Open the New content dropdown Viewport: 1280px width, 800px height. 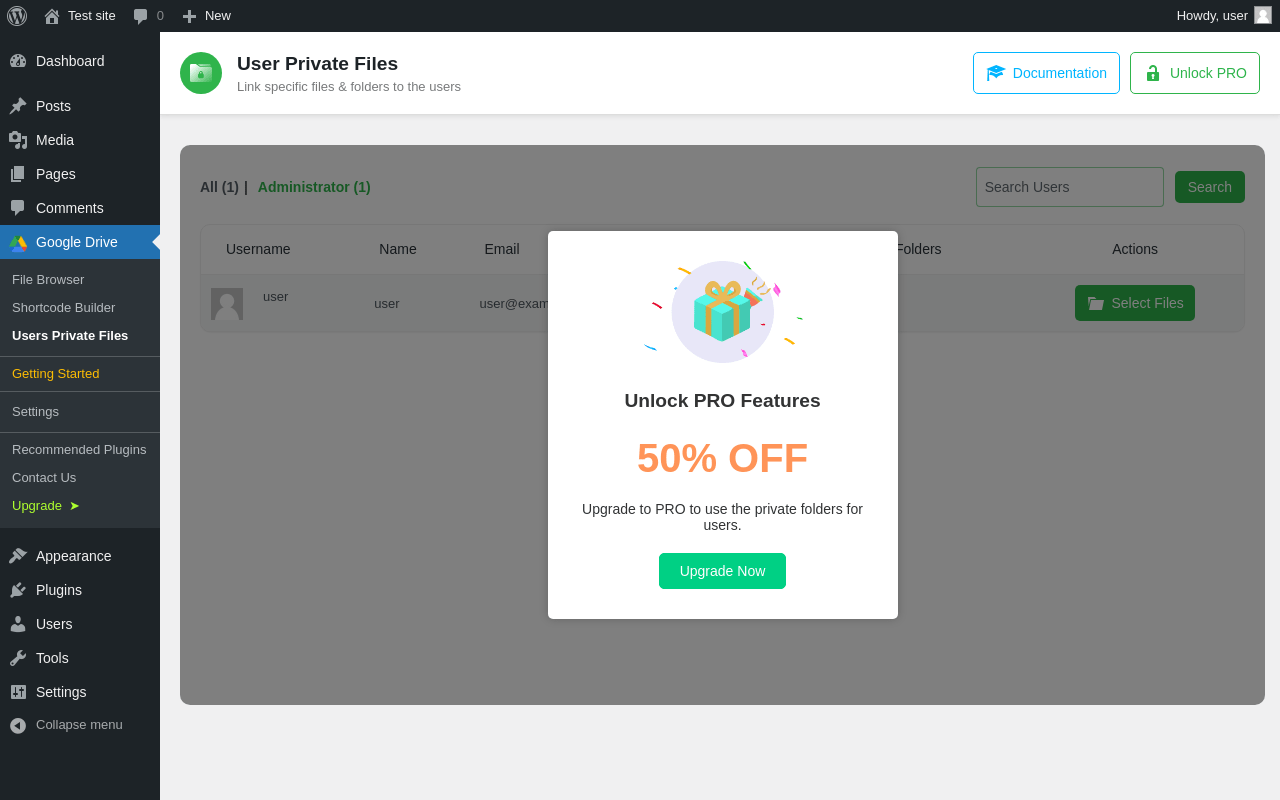[206, 16]
